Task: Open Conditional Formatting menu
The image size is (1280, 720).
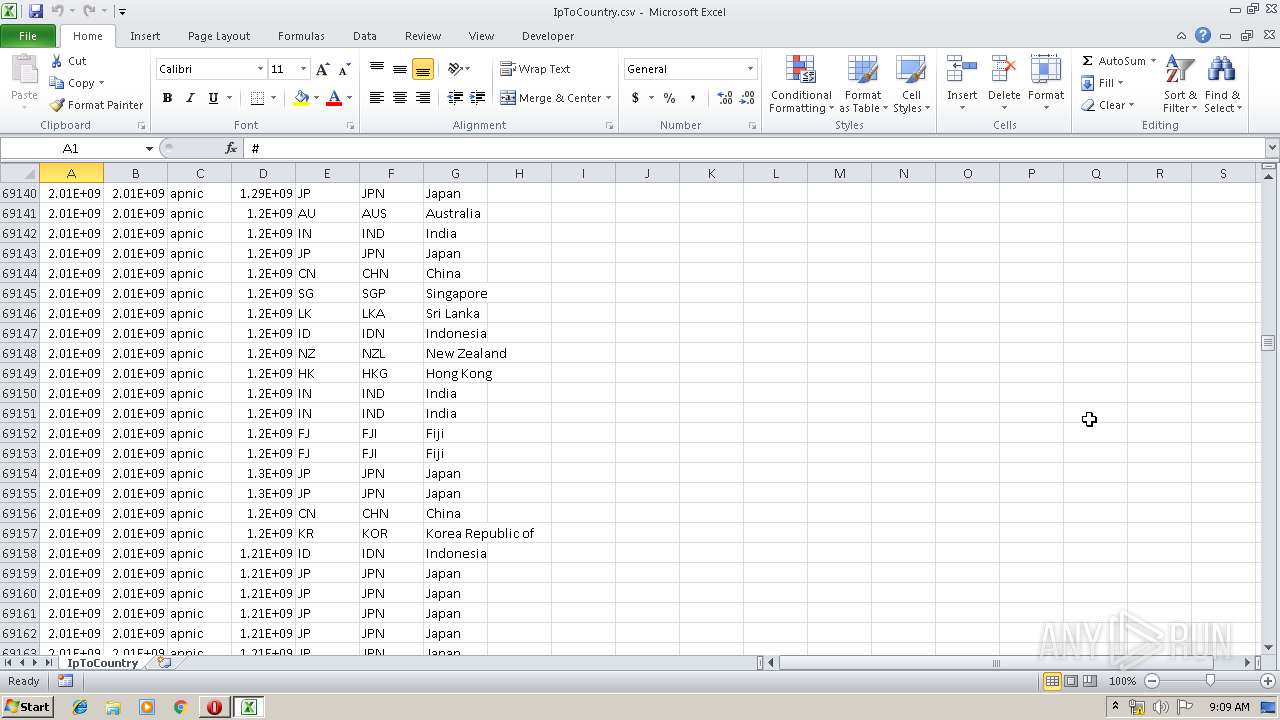Action: [801, 85]
